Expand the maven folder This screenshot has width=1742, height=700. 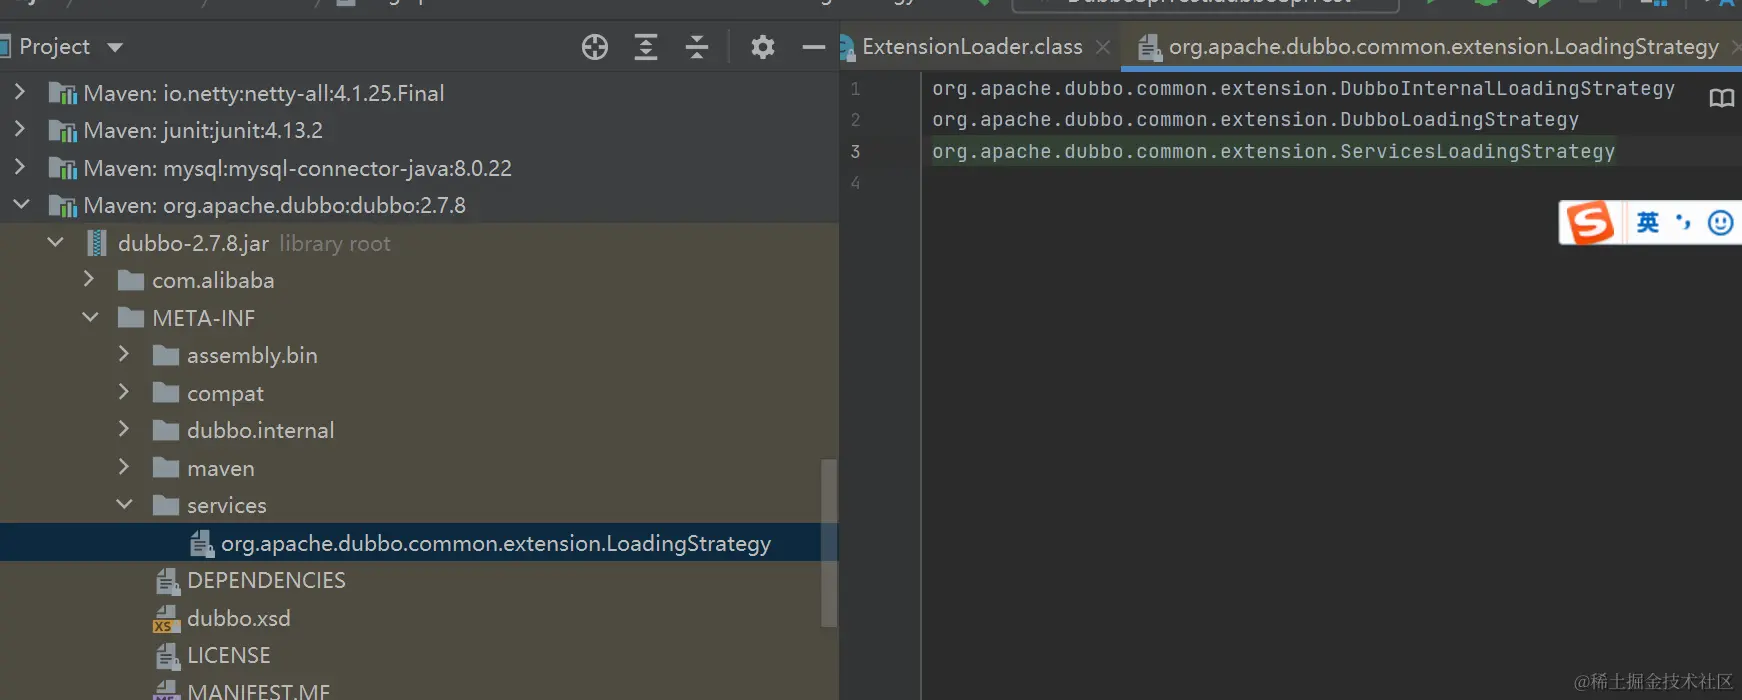[x=124, y=468]
